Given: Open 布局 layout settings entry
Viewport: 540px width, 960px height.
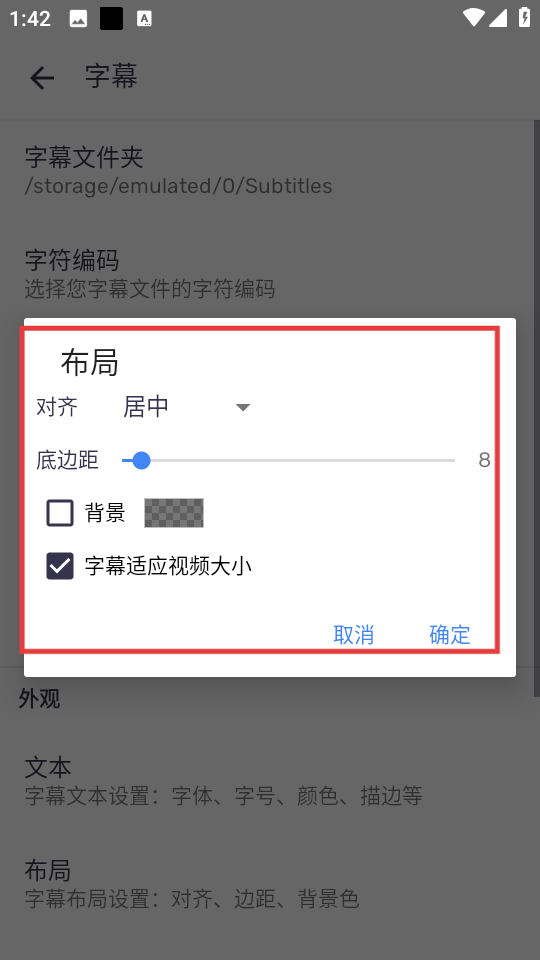Looking at the screenshot, I should tap(270, 884).
